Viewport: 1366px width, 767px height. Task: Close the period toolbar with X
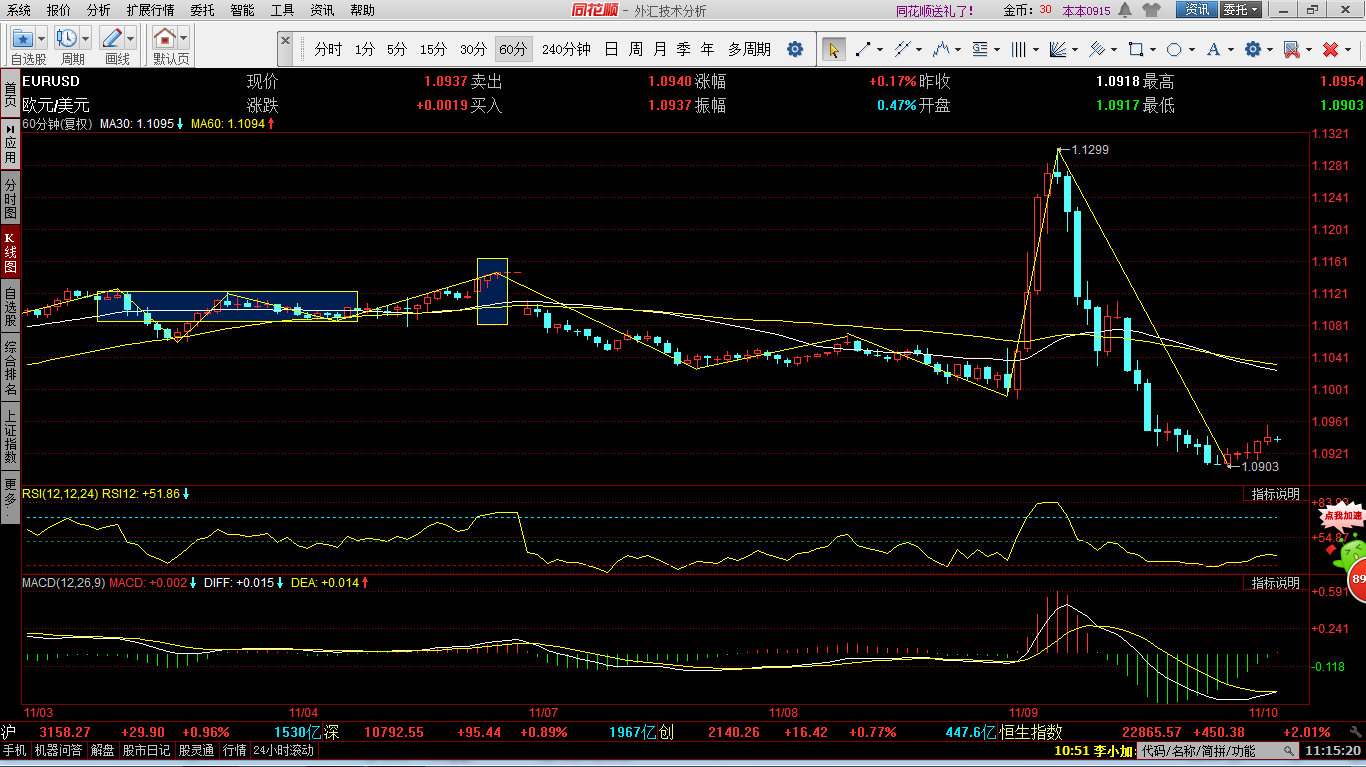point(286,42)
